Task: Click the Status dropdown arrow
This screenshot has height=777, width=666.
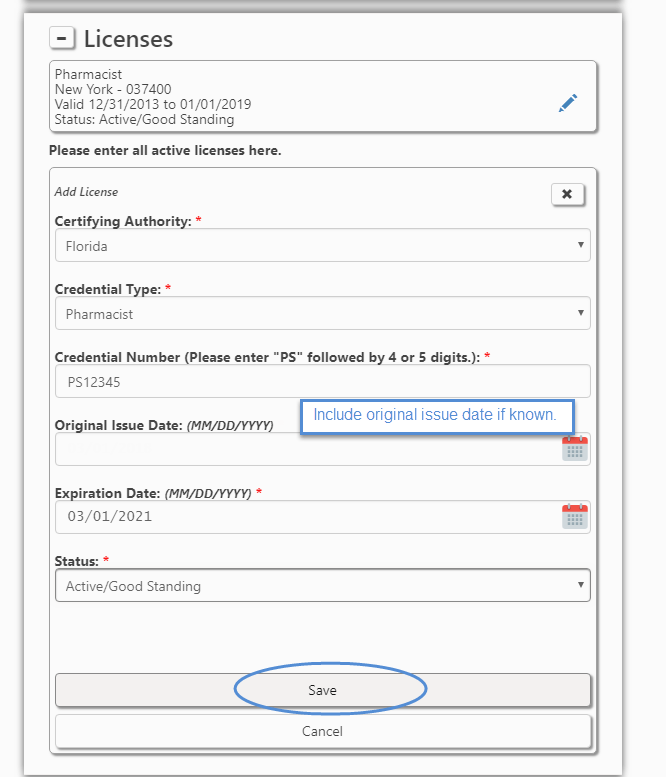Action: (x=581, y=585)
